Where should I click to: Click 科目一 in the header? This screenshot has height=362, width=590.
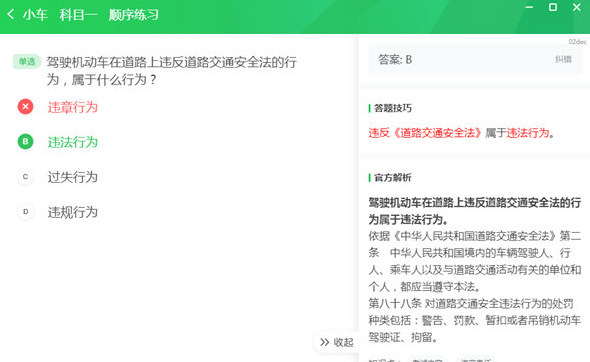tap(78, 15)
